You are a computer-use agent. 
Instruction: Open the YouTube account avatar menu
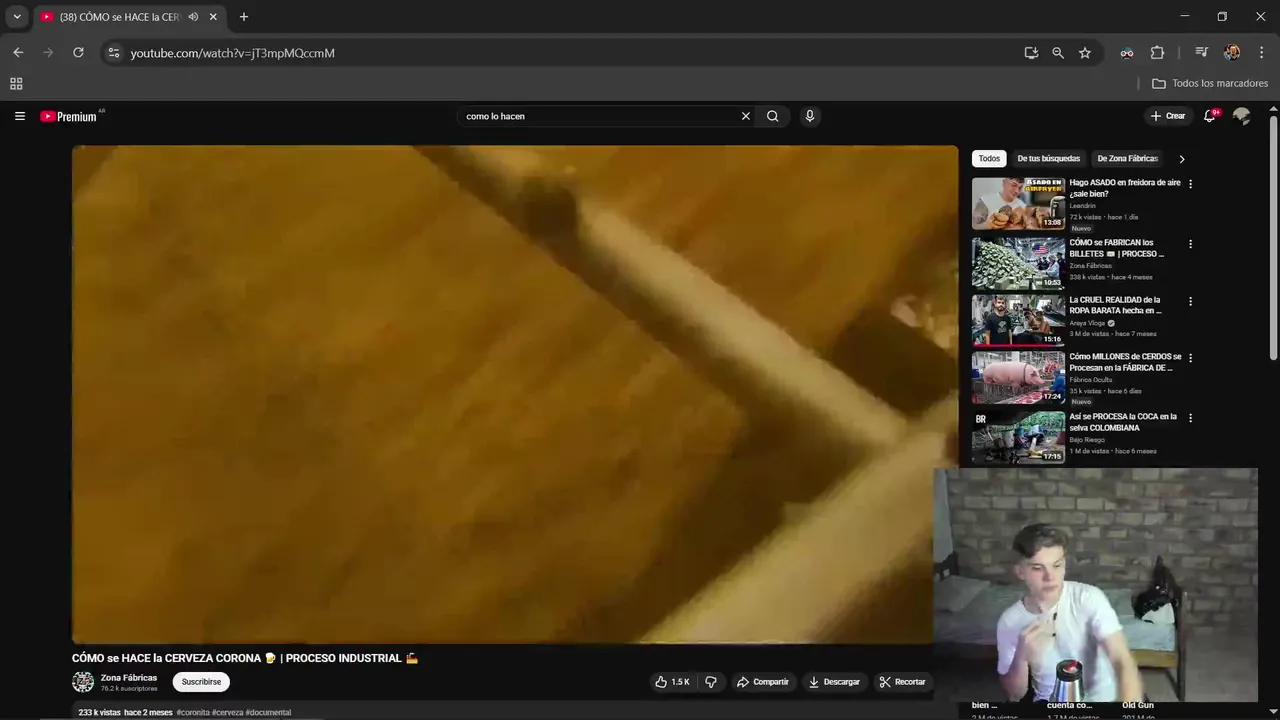click(1242, 116)
